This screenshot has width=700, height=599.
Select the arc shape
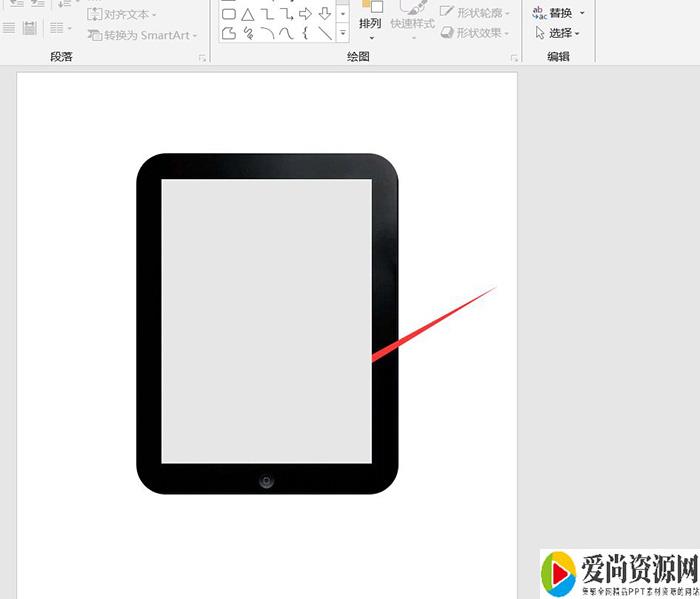pos(267,33)
